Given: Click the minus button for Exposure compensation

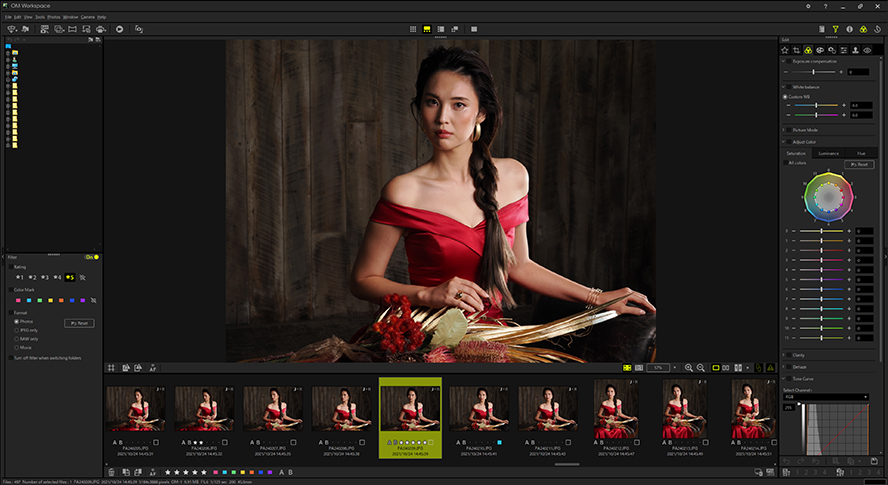Looking at the screenshot, I should [786, 72].
